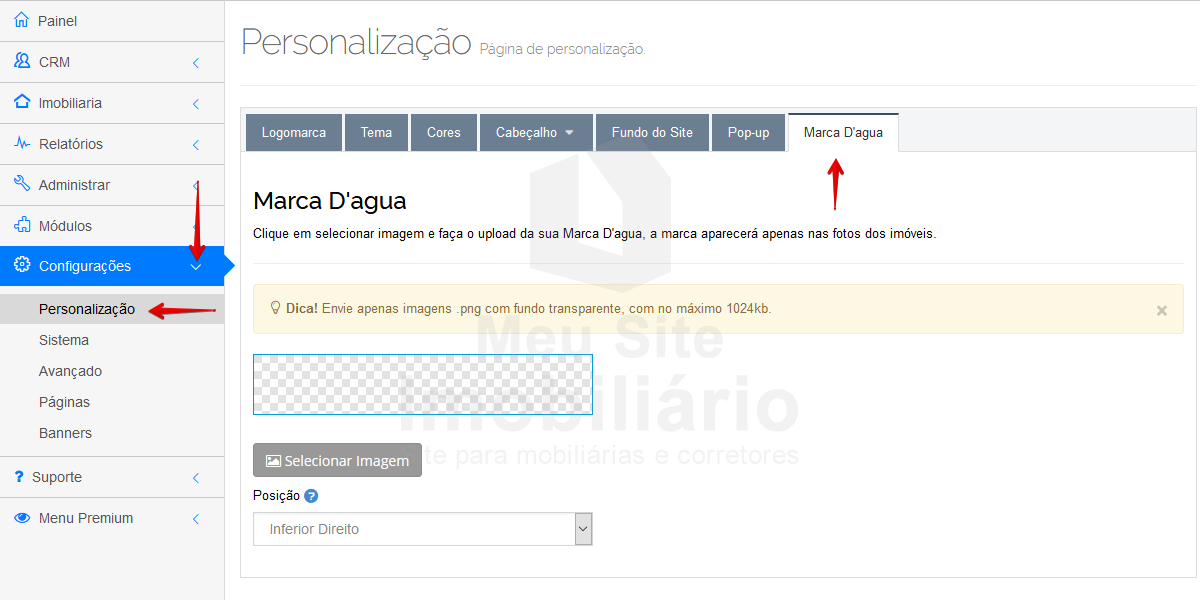
Task: Collapse the Configurações menu chevron
Action: [196, 267]
